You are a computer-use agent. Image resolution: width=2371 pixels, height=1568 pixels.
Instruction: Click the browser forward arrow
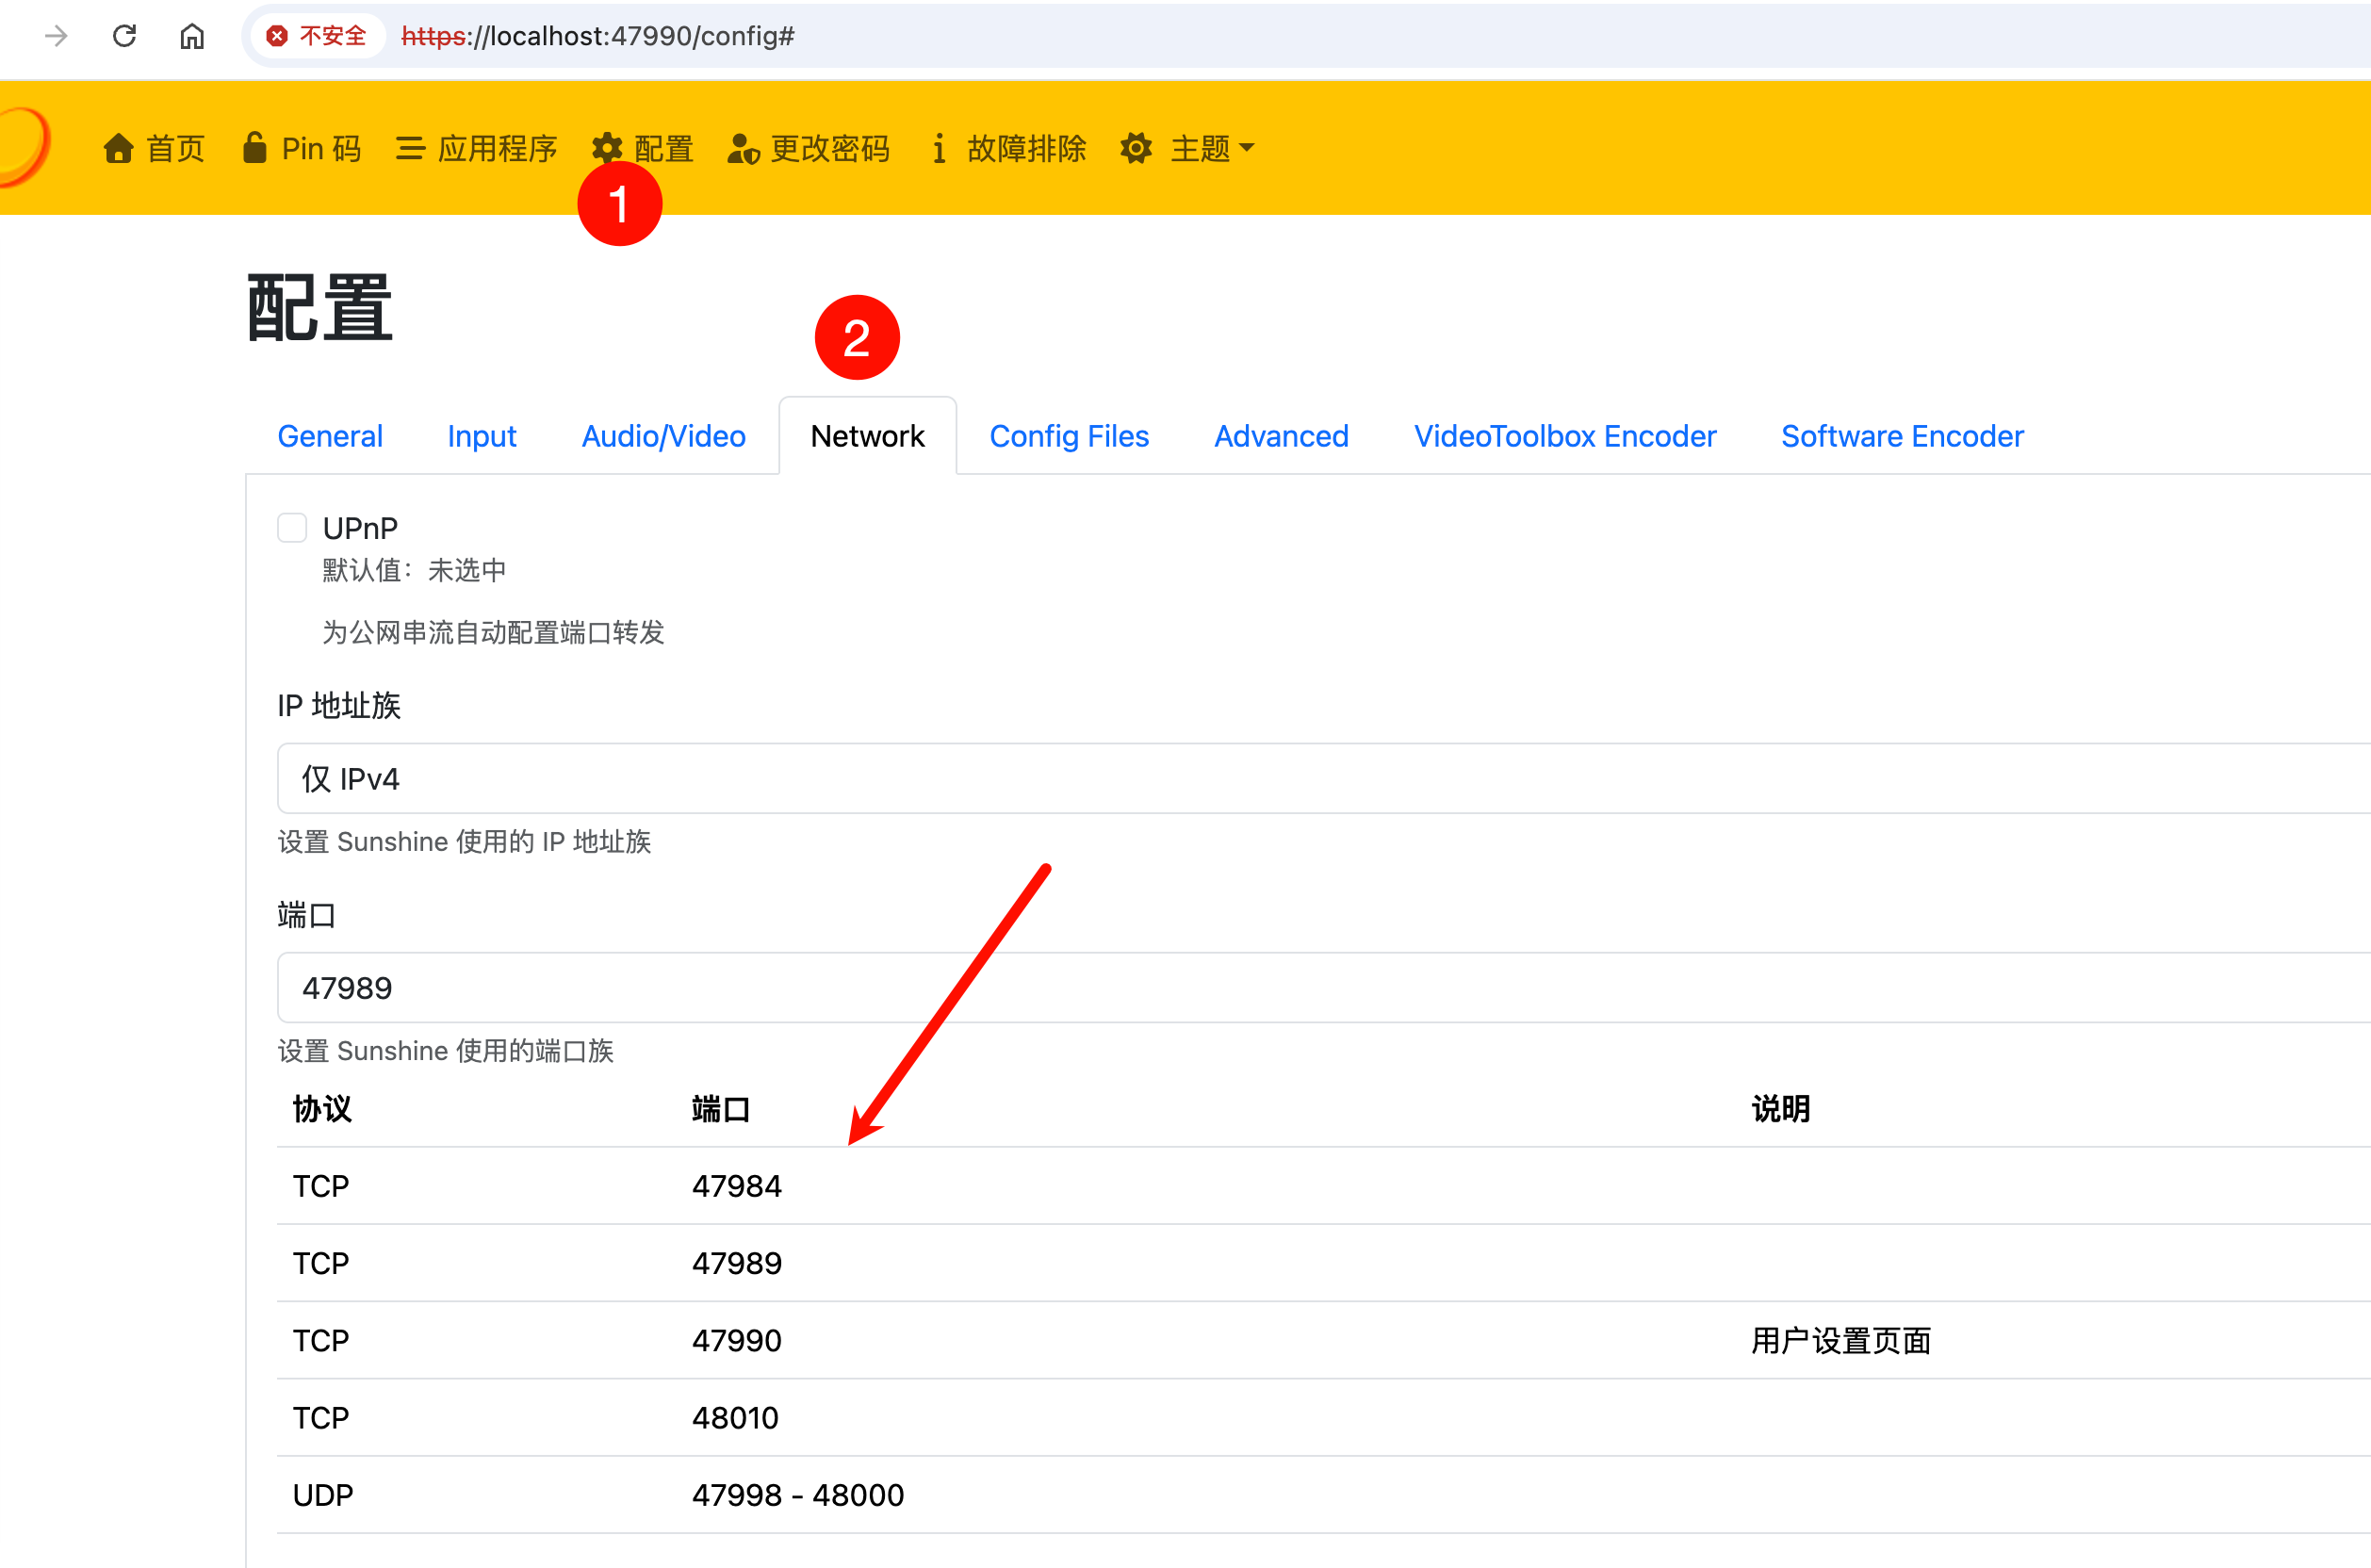[57, 36]
